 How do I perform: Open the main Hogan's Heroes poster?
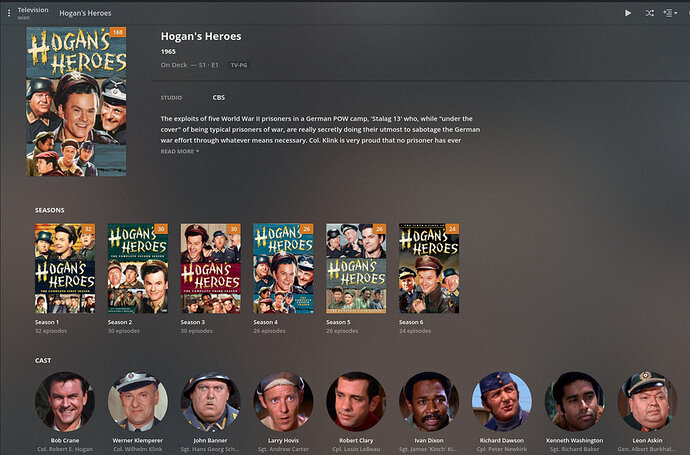click(76, 102)
